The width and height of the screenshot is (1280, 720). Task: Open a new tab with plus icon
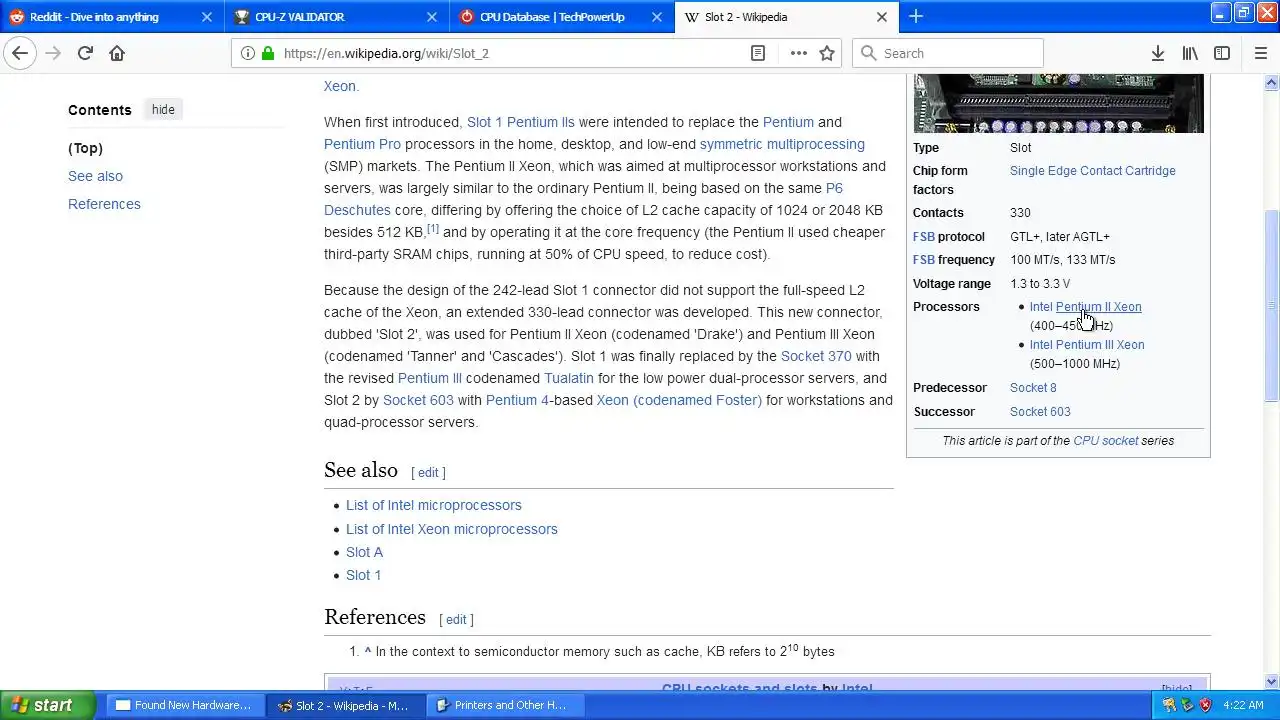(916, 16)
